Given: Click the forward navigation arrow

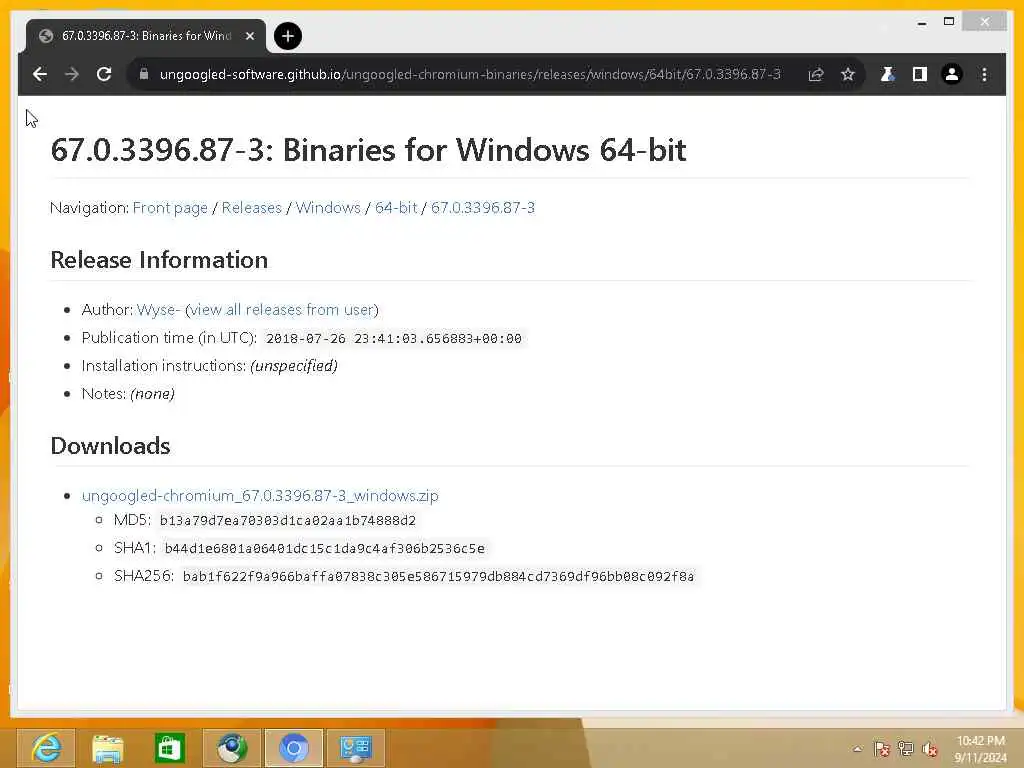Looking at the screenshot, I should click(x=72, y=74).
